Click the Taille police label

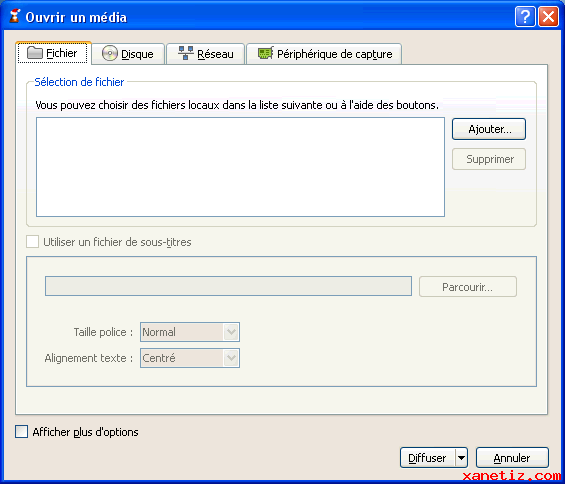pyautogui.click(x=103, y=332)
